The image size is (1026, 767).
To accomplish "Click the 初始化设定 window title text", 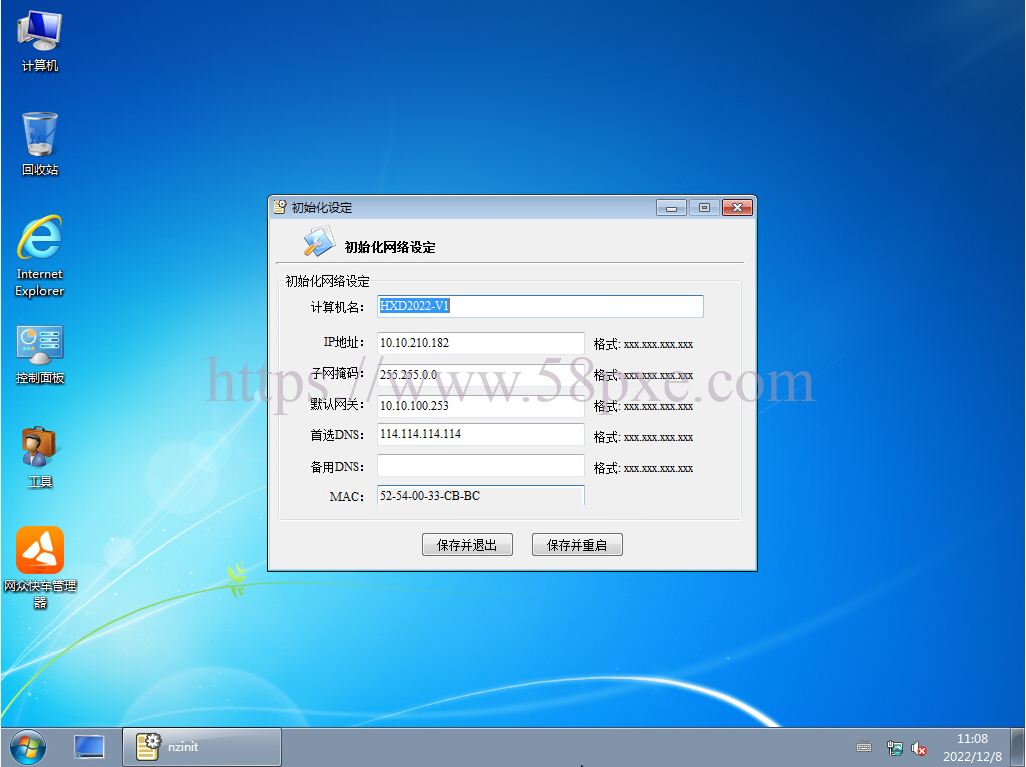I will point(322,207).
